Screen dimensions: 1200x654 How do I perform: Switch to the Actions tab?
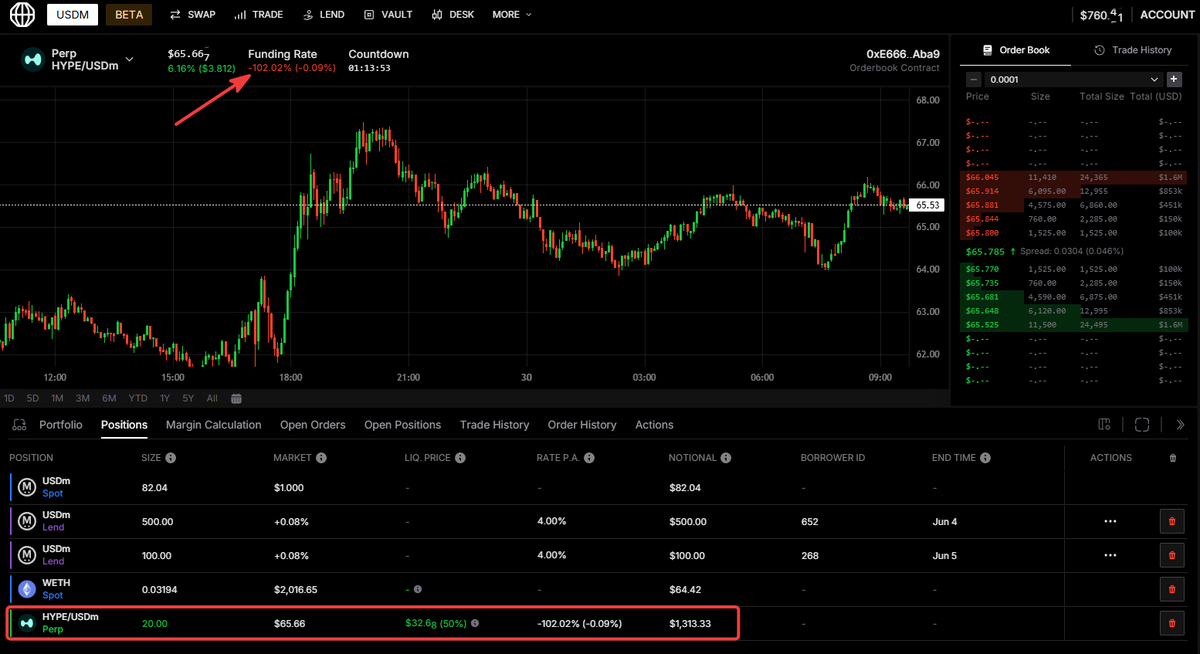[x=654, y=425]
